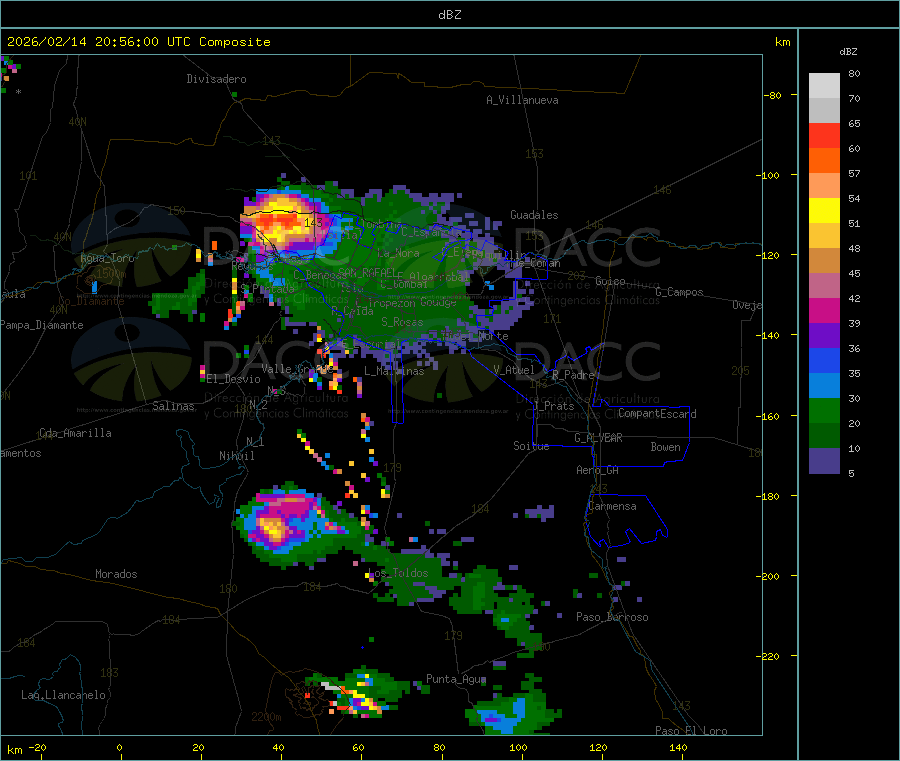Image resolution: width=900 pixels, height=761 pixels.
Task: Click the dusty pink 45-42 dBZ legend swatch
Action: 824,286
